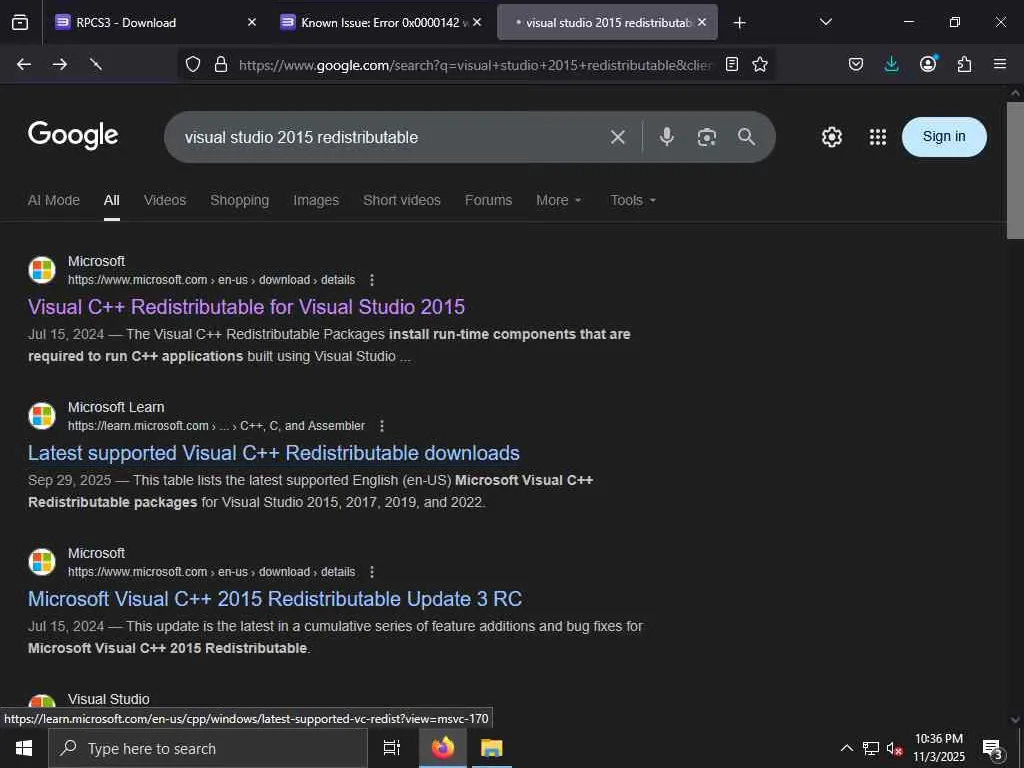
Task: Expand the More search filters dropdown
Action: tap(558, 200)
